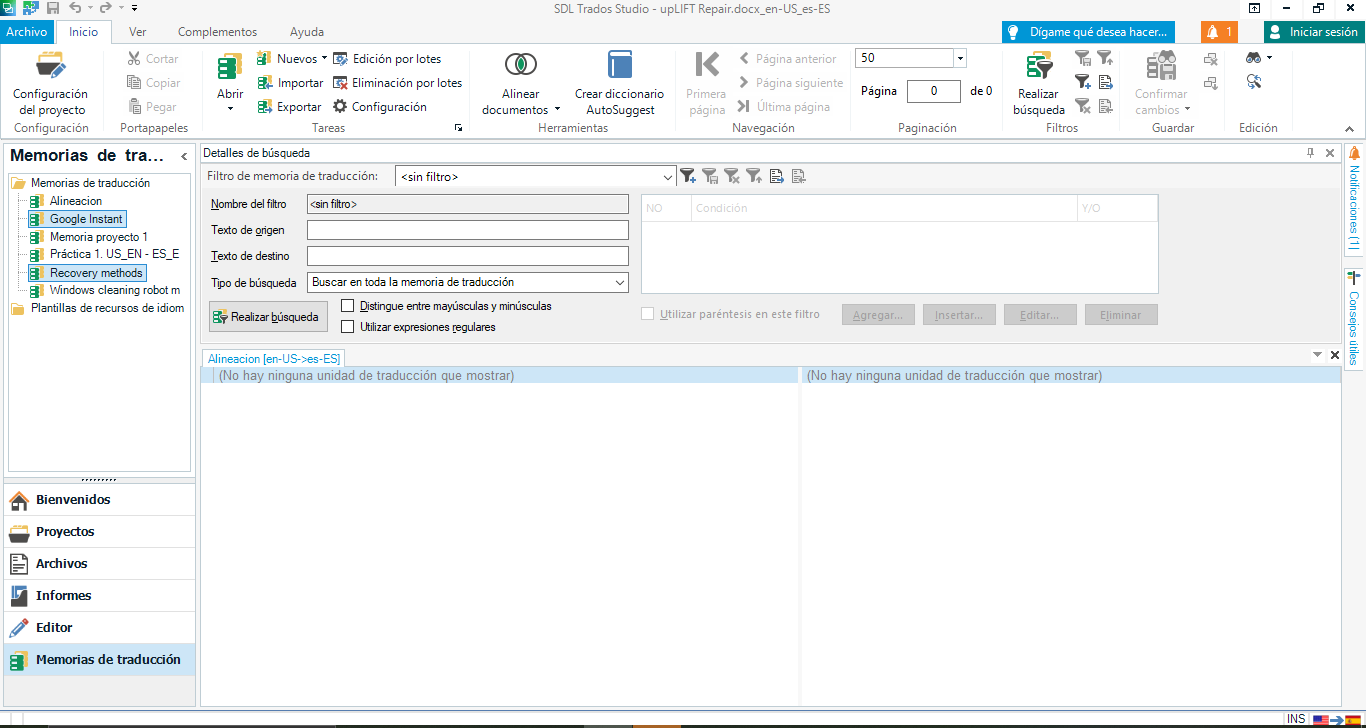Open the Editor view in sidebar
This screenshot has width=1366, height=728.
pos(54,628)
